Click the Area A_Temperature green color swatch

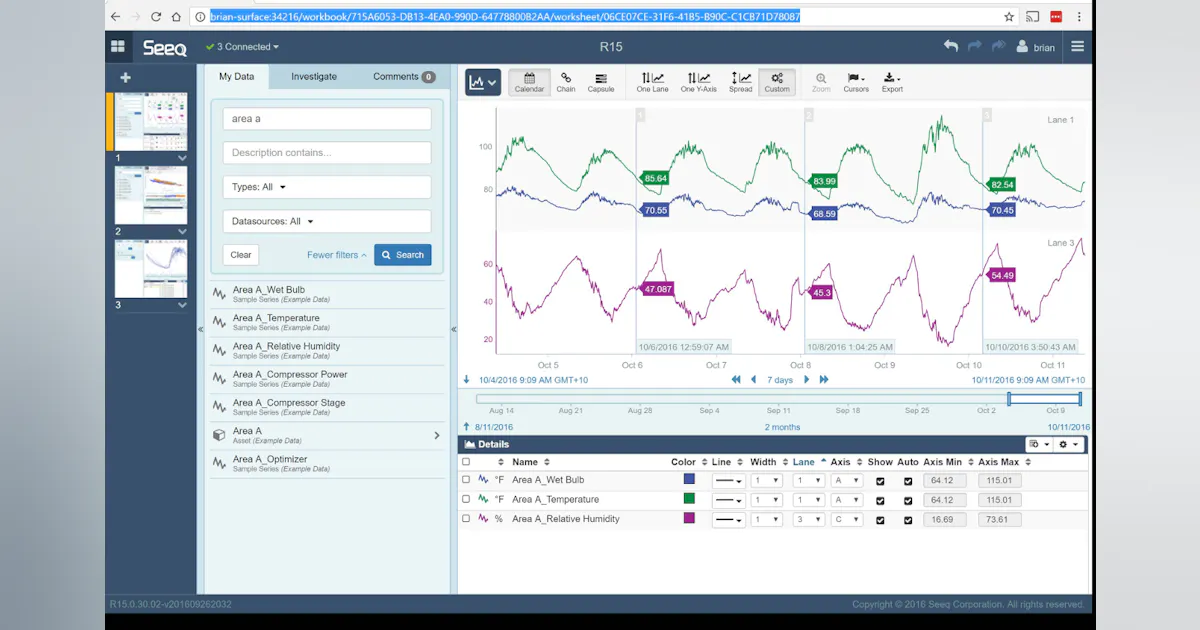689,499
